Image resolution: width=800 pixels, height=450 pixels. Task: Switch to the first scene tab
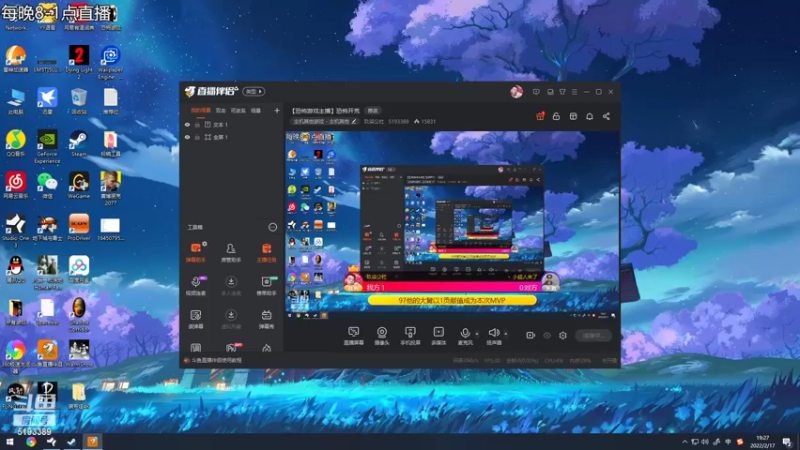[201, 110]
